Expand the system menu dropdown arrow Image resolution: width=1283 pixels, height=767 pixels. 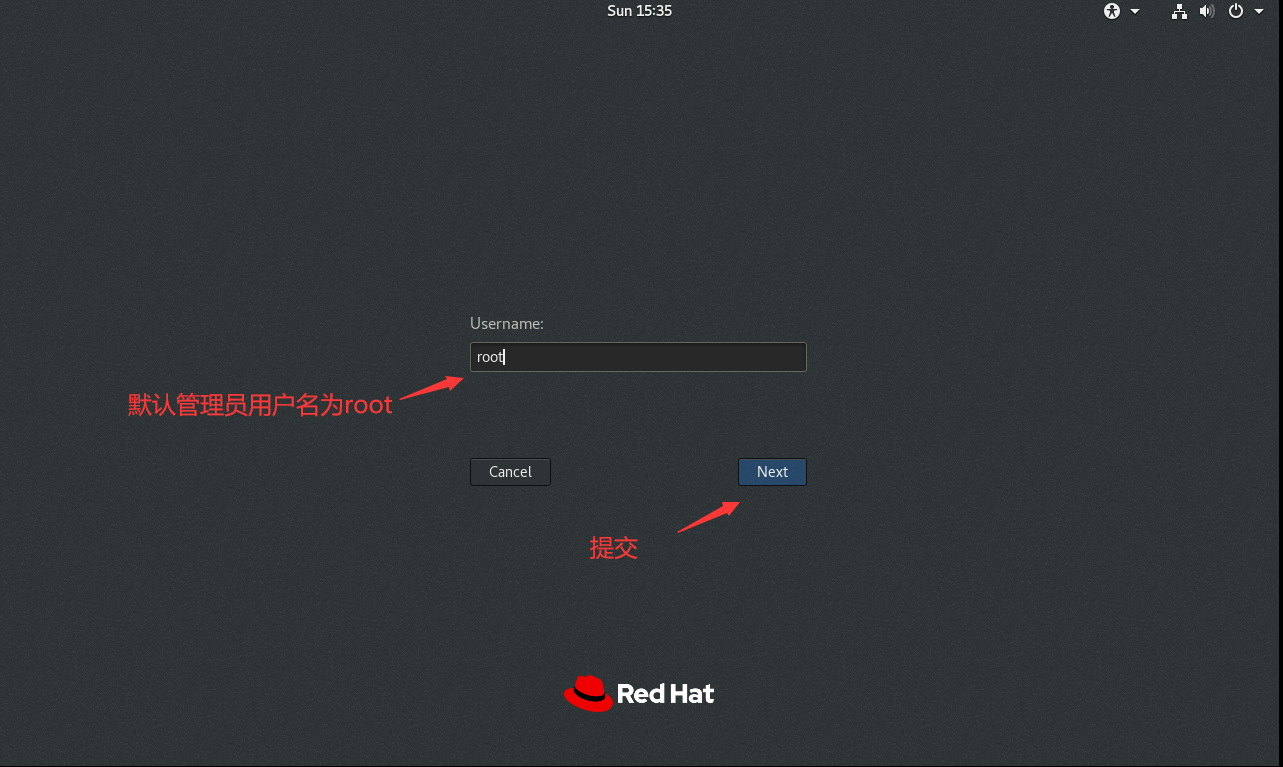[1259, 12]
